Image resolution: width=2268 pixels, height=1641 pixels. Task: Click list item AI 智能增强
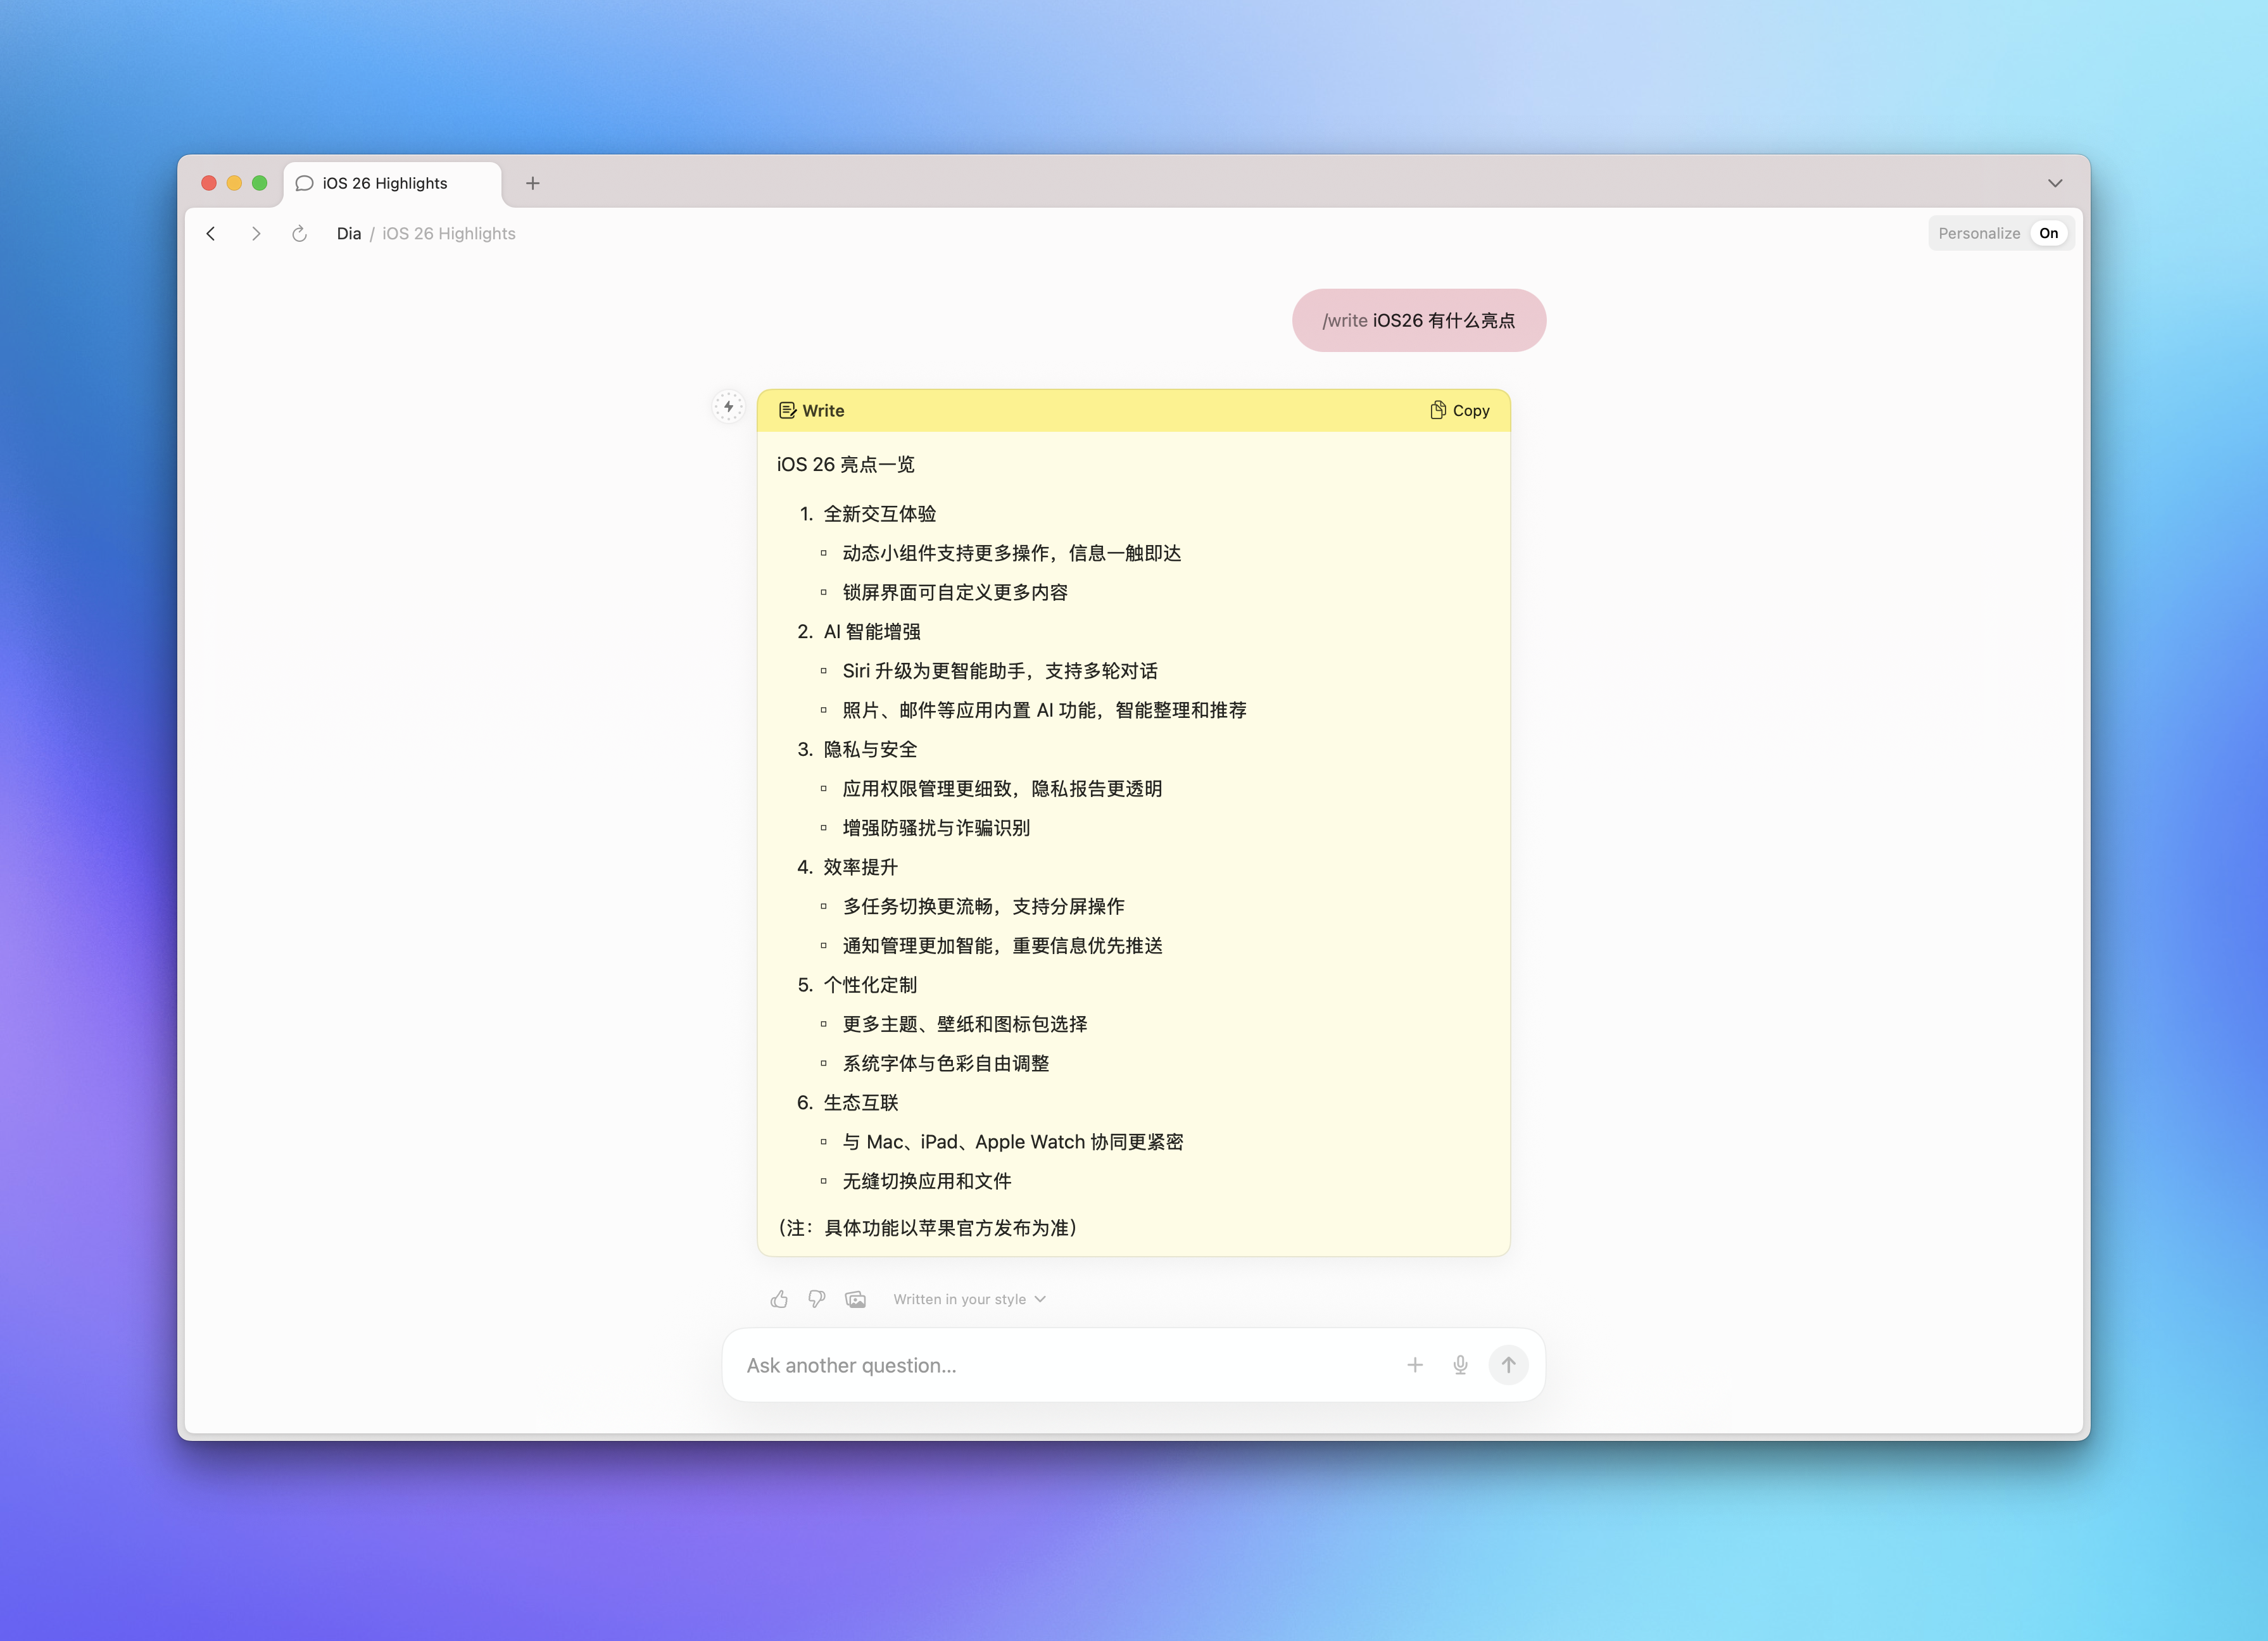pyautogui.click(x=872, y=631)
